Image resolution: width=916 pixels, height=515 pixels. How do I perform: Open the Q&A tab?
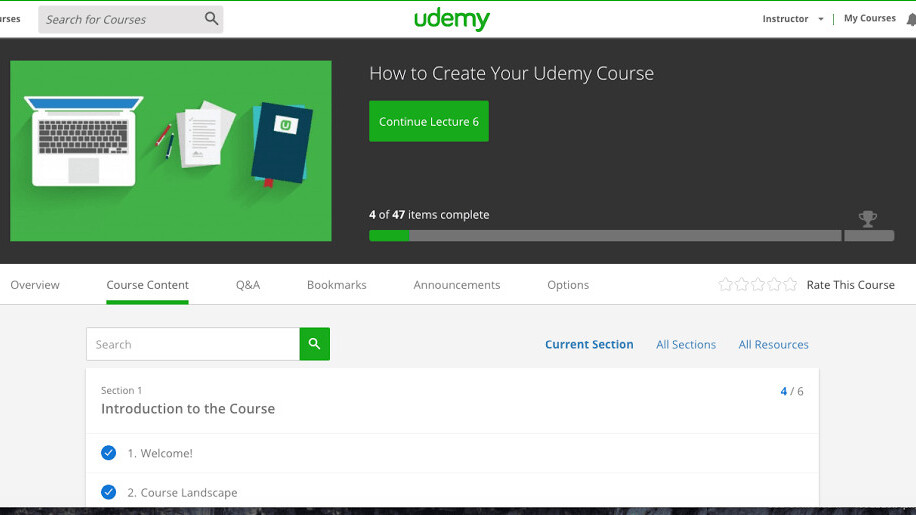tap(248, 285)
